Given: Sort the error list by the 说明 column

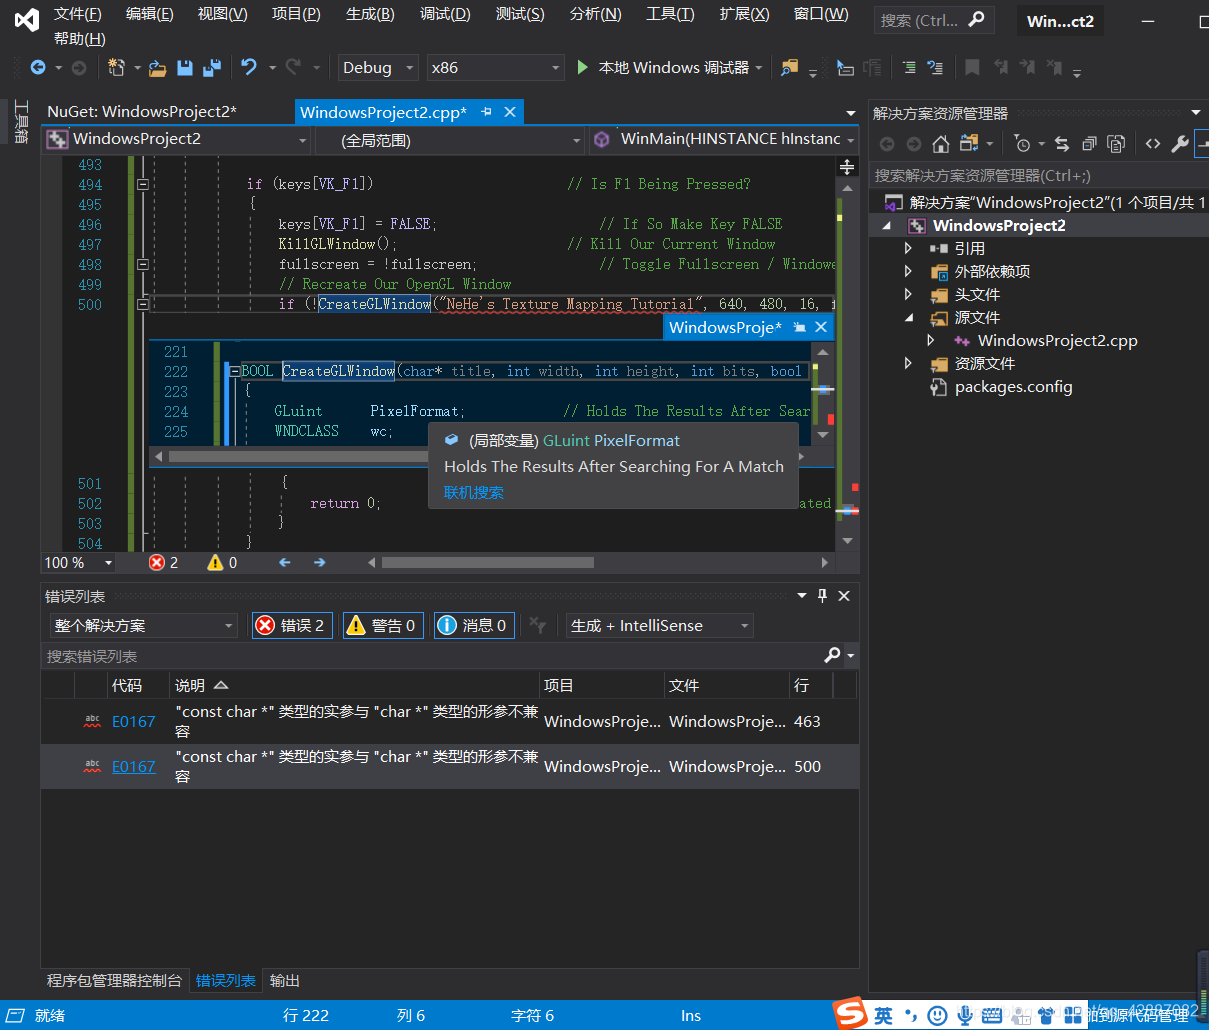Looking at the screenshot, I should pyautogui.click(x=354, y=685).
